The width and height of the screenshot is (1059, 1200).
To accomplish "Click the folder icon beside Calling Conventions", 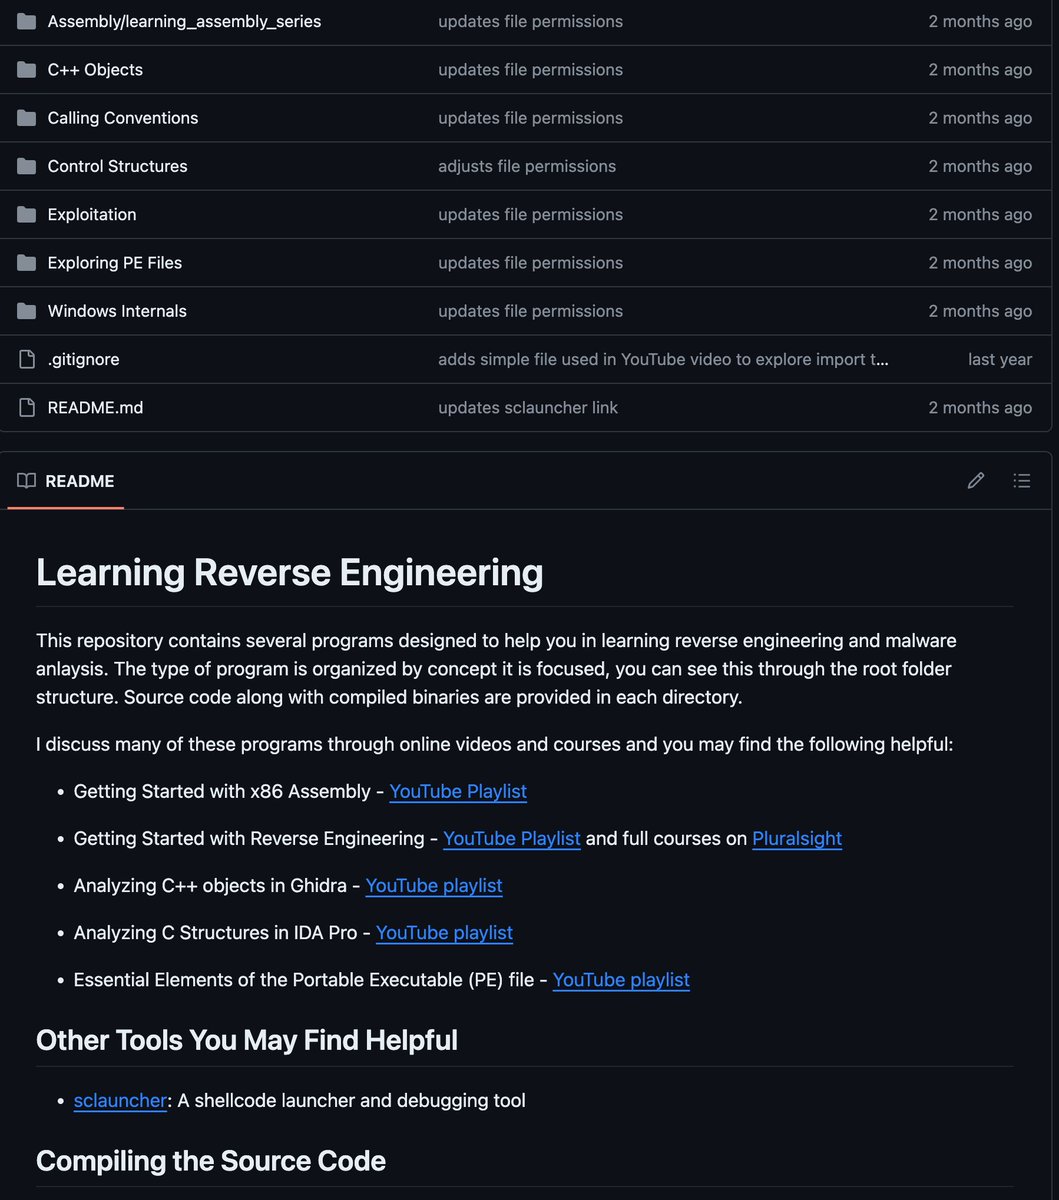I will [x=25, y=117].
